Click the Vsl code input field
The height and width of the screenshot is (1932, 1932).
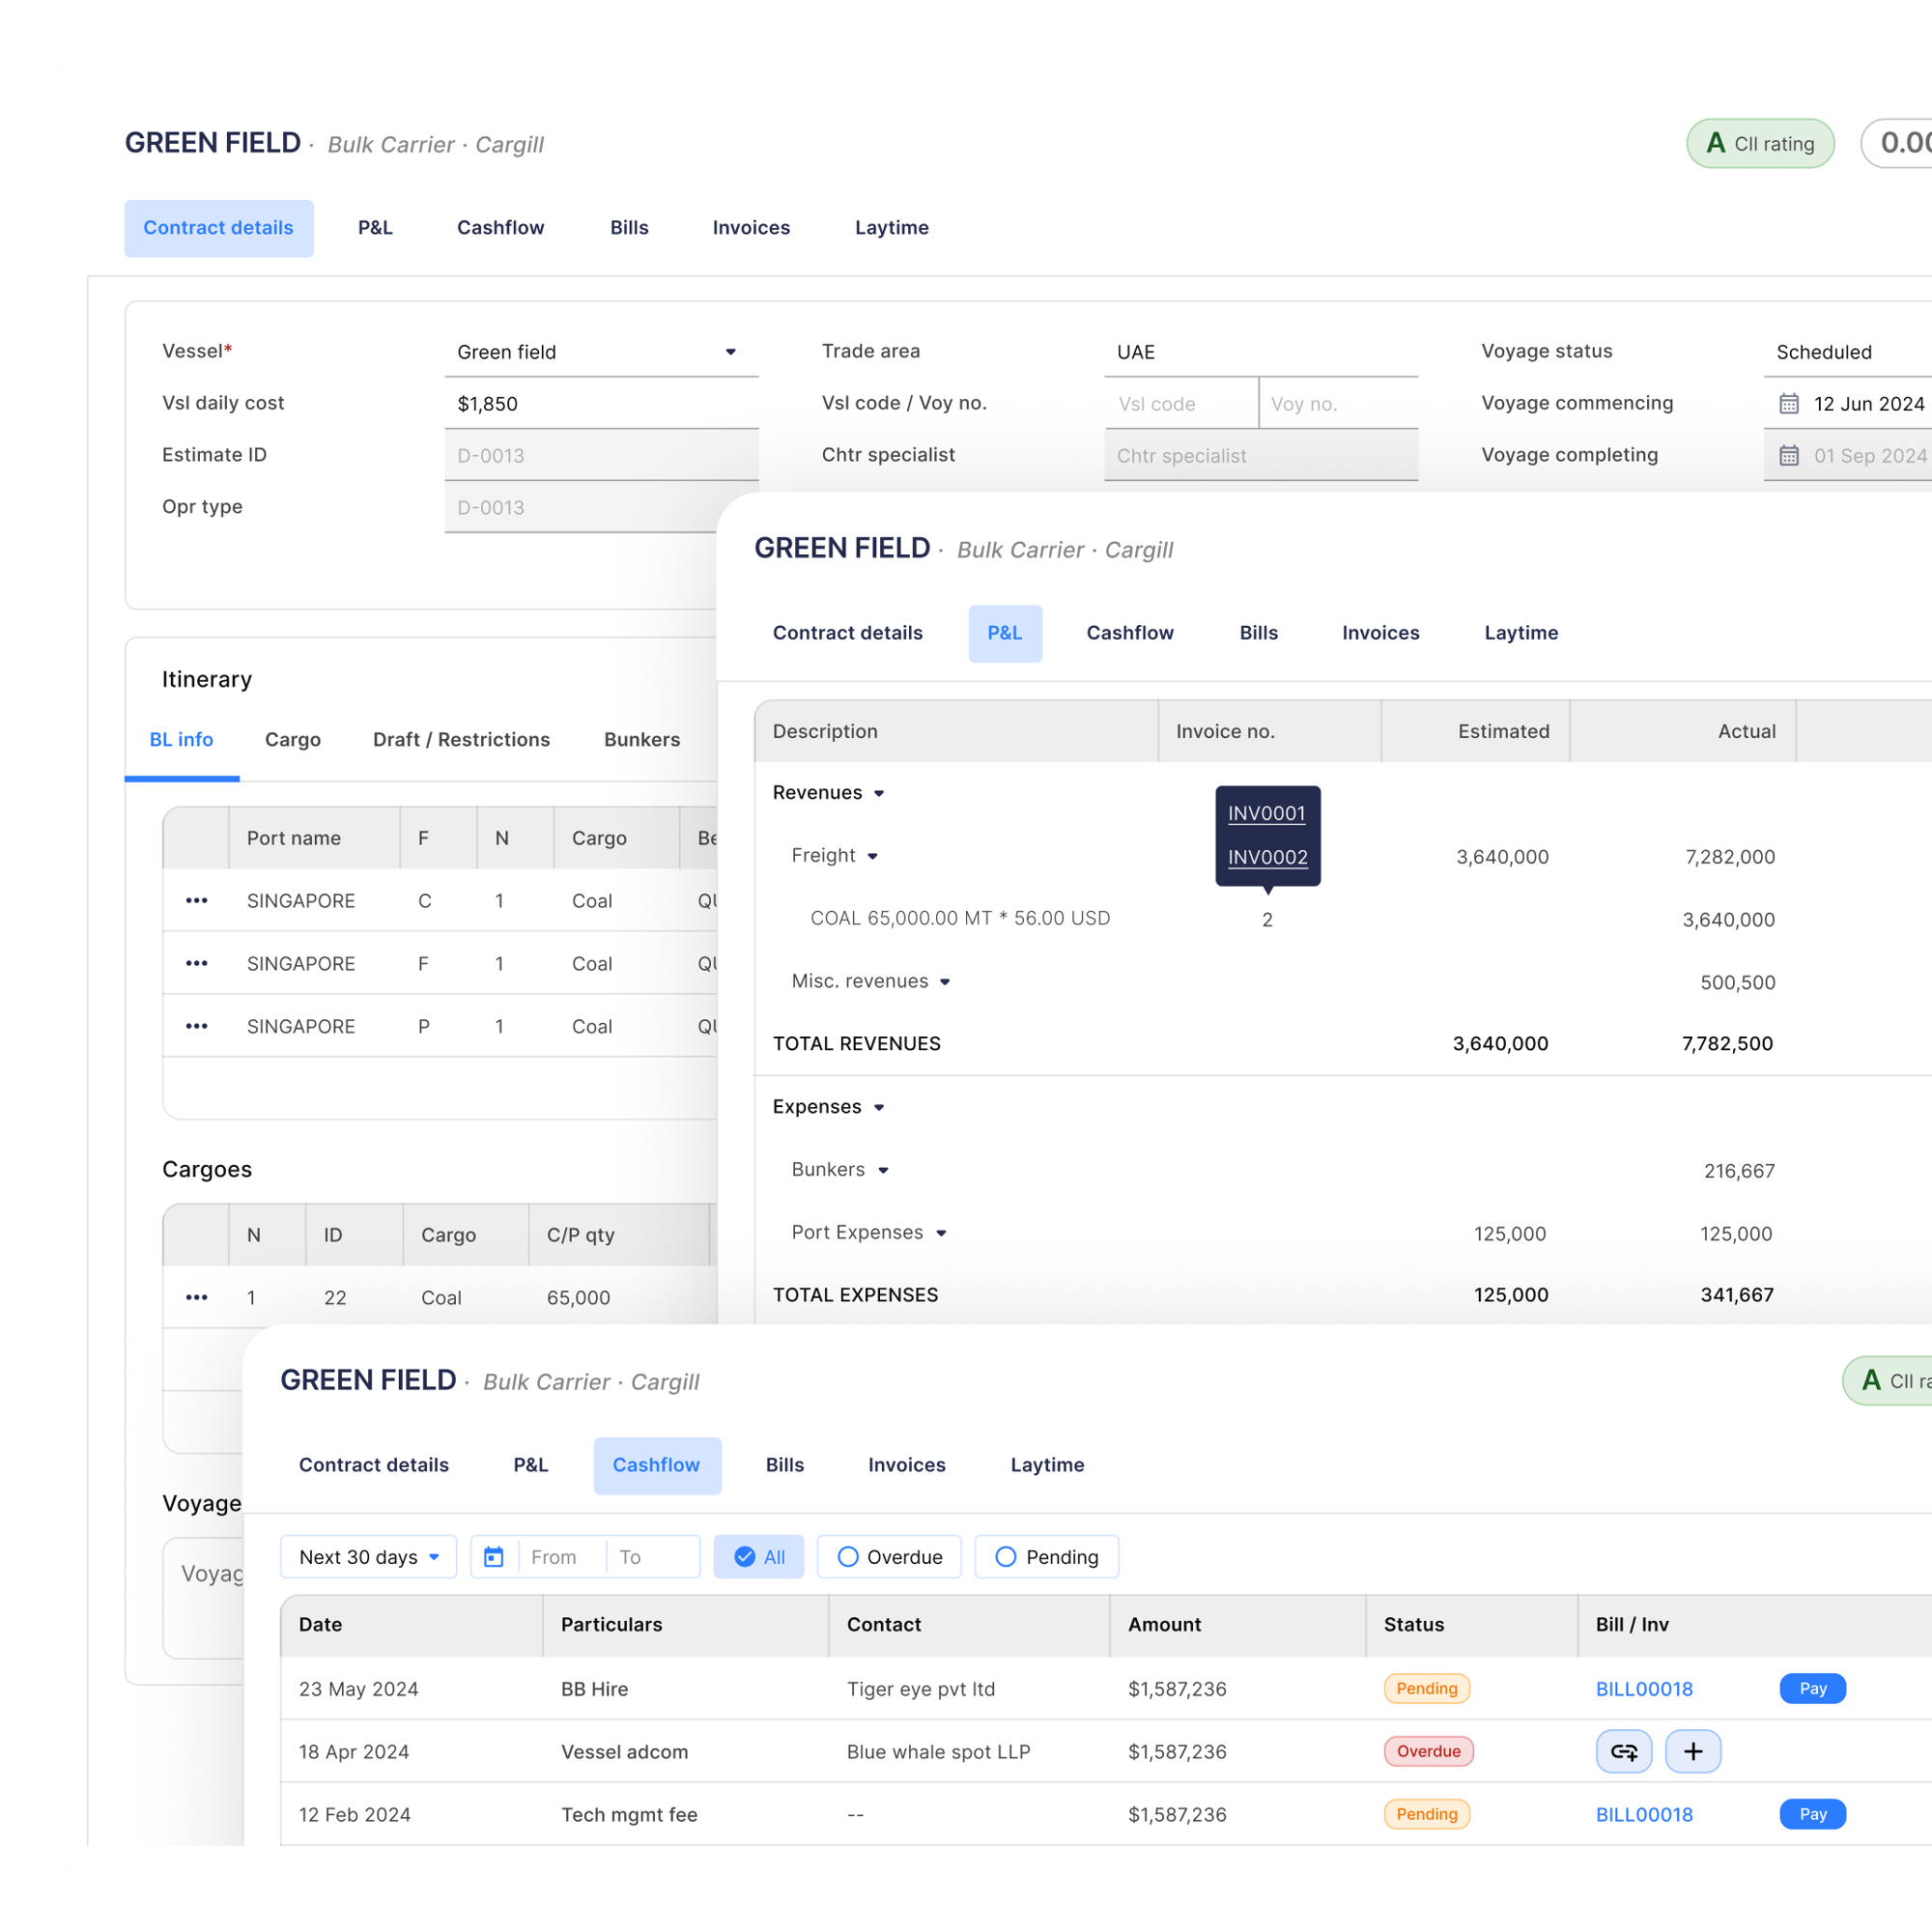point(1181,404)
